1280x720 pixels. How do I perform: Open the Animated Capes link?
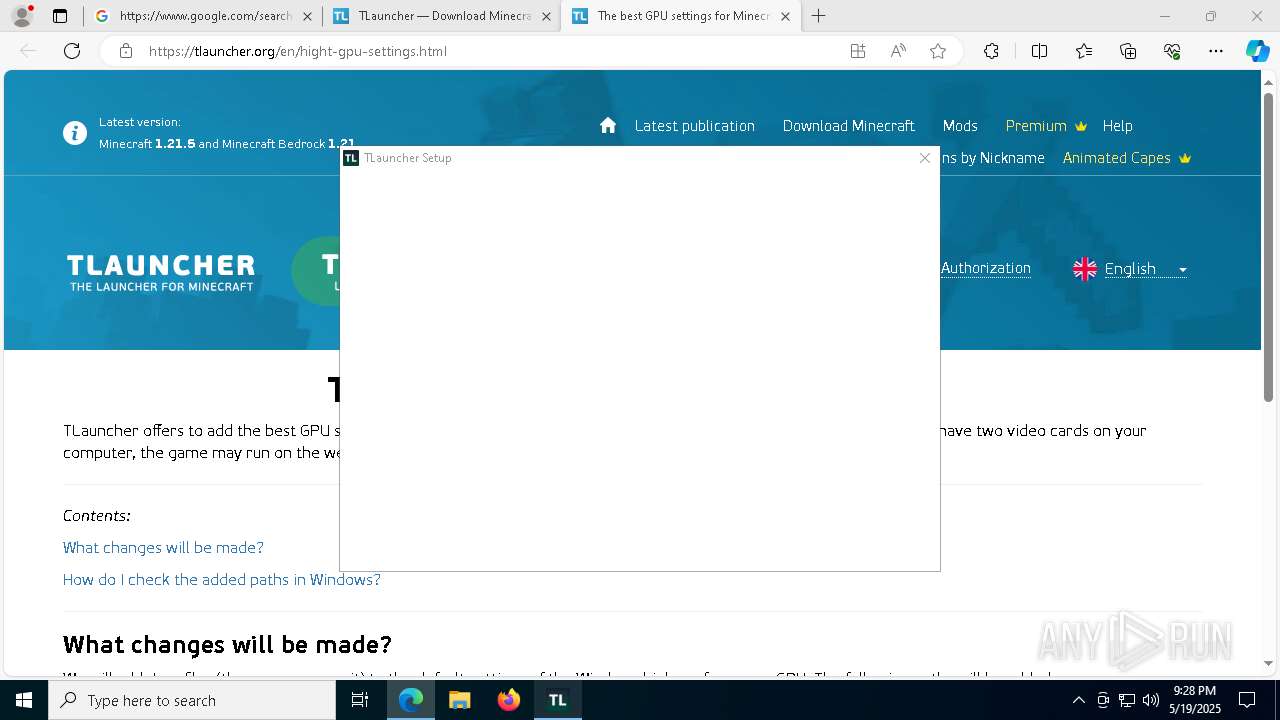point(1127,158)
